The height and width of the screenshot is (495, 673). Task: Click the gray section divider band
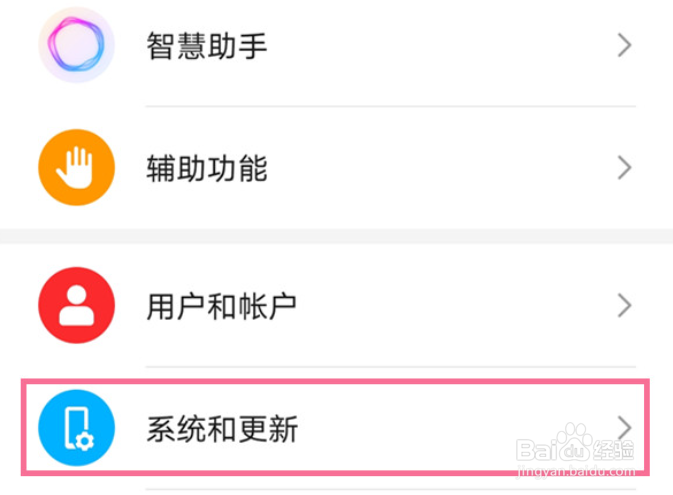pos(336,237)
